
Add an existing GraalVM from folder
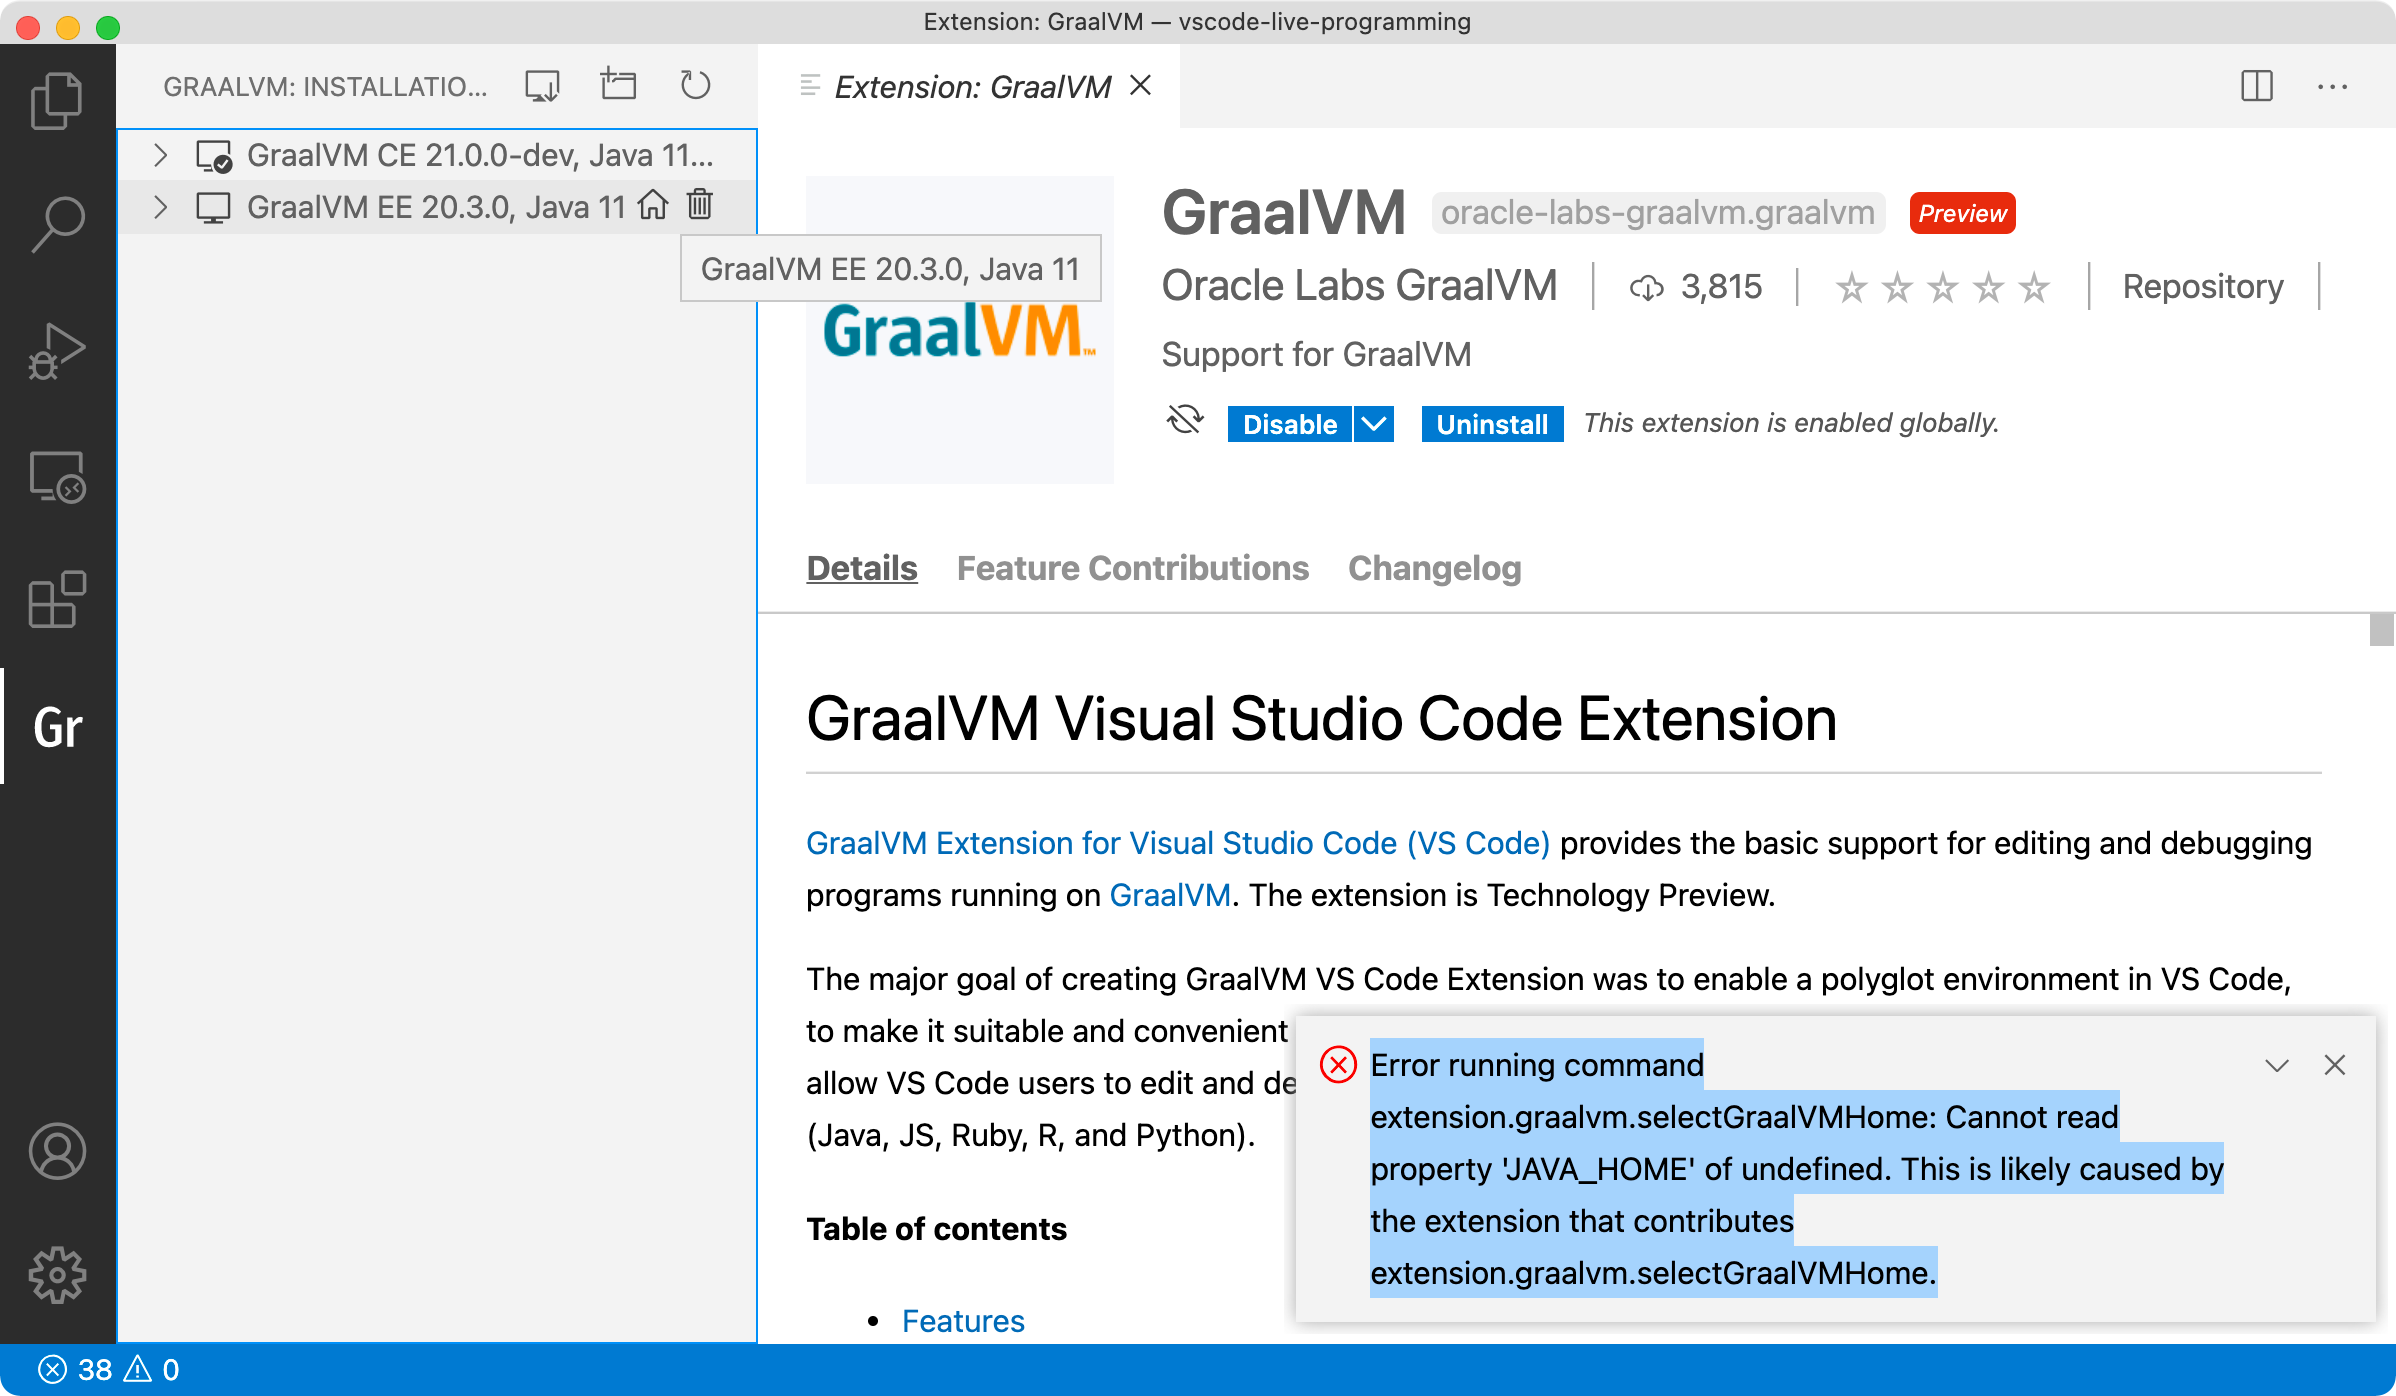[618, 85]
